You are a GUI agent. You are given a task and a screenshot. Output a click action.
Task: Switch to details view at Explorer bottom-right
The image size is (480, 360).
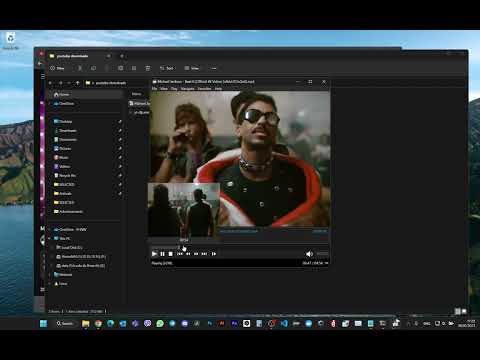457,311
